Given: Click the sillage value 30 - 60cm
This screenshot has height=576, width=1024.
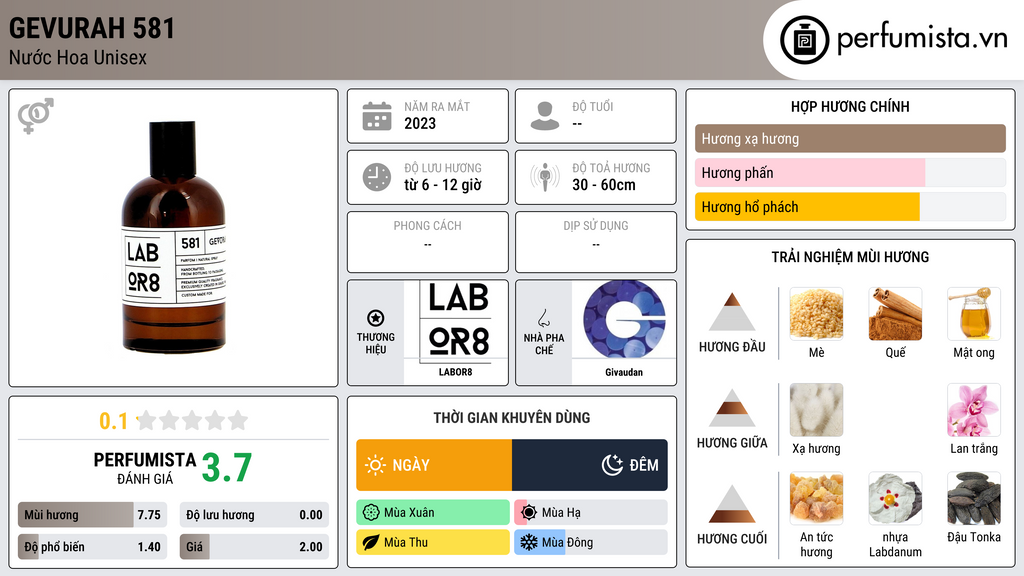Looking at the screenshot, I should click(x=604, y=185).
